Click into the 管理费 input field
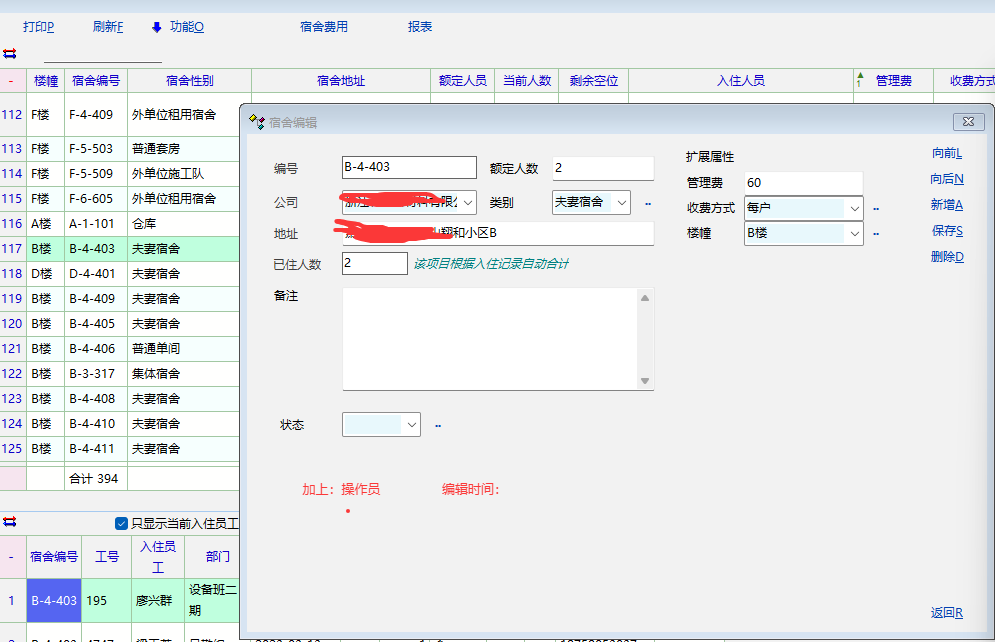The height and width of the screenshot is (642, 995). point(802,183)
